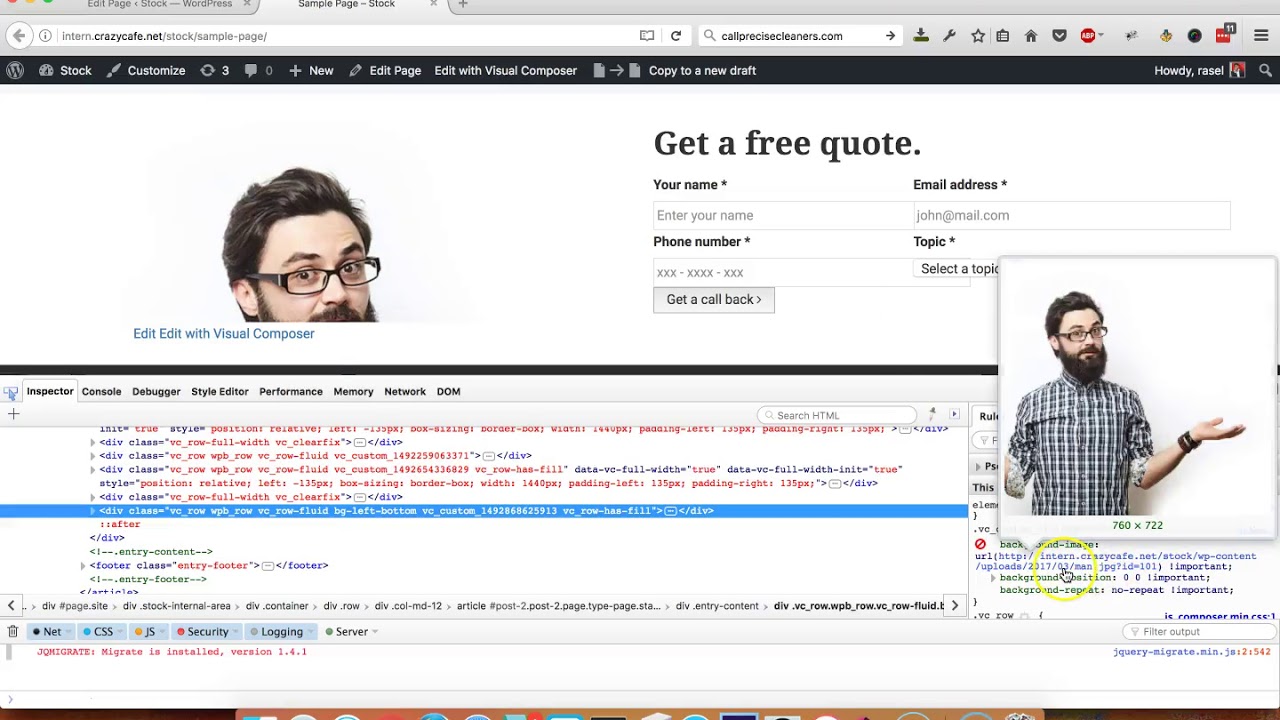Expand the footer entry-footer node
Screen dimensions: 1280x720
(x=83, y=566)
